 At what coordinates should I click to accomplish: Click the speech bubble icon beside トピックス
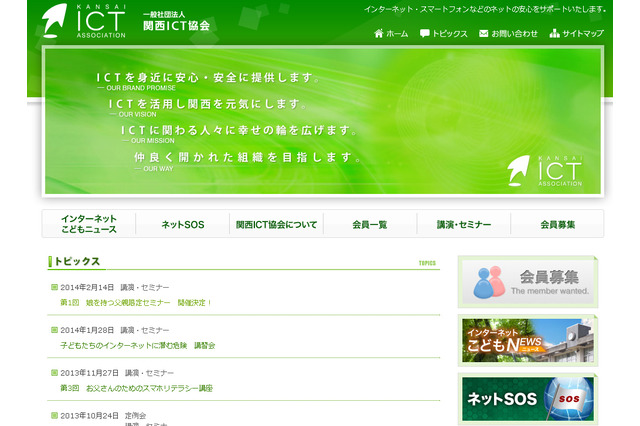point(424,33)
